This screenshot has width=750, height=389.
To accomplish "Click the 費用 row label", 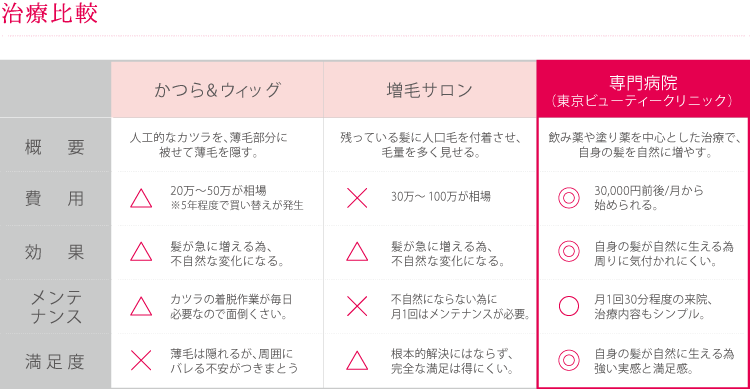I will pos(55,198).
